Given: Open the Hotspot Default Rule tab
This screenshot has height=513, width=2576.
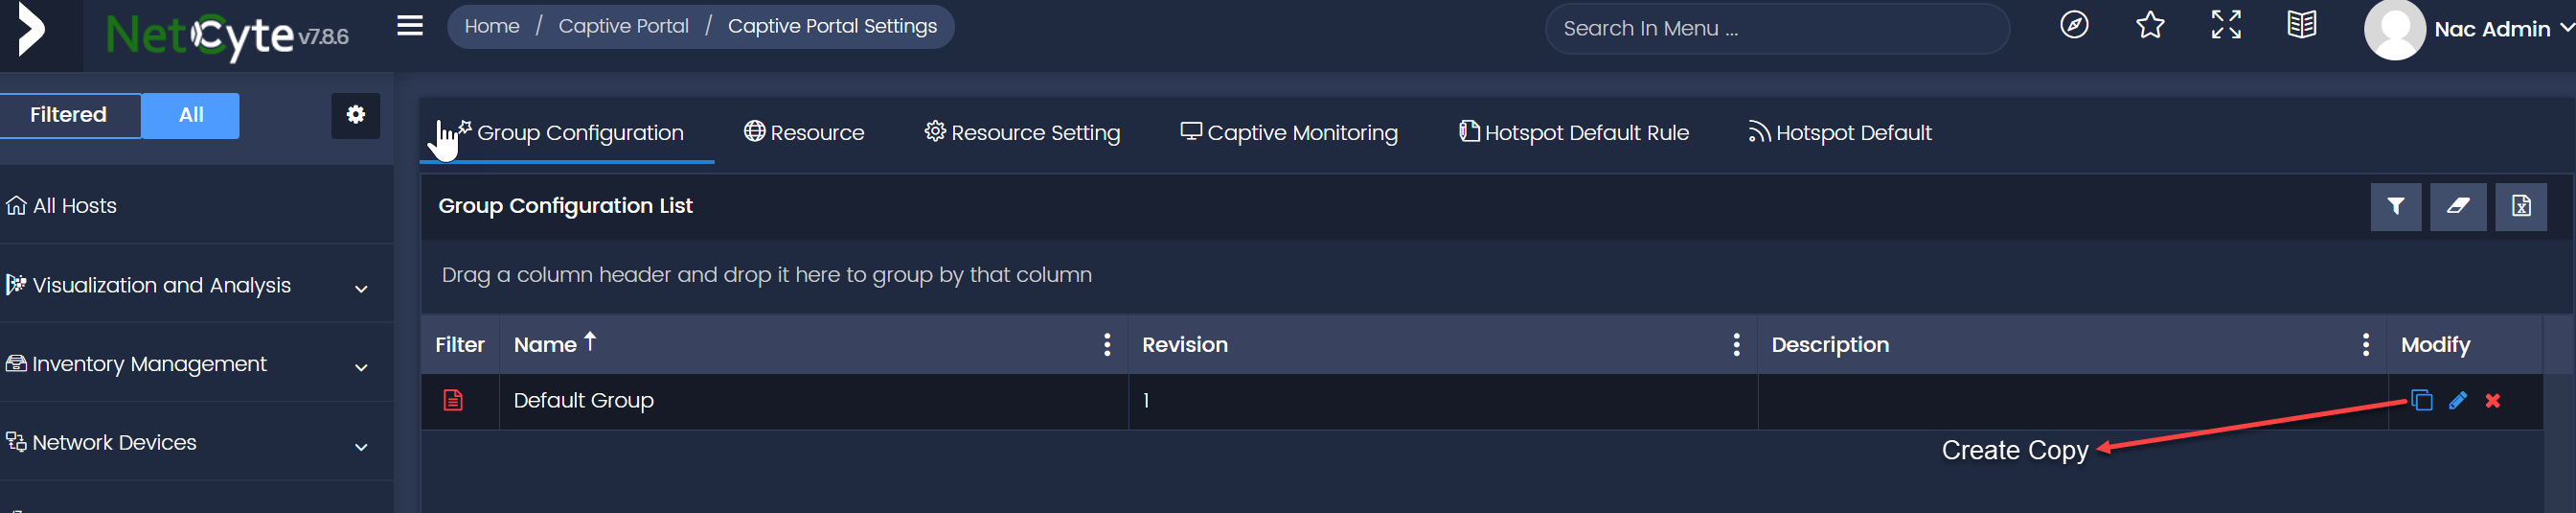Looking at the screenshot, I should point(1573,133).
